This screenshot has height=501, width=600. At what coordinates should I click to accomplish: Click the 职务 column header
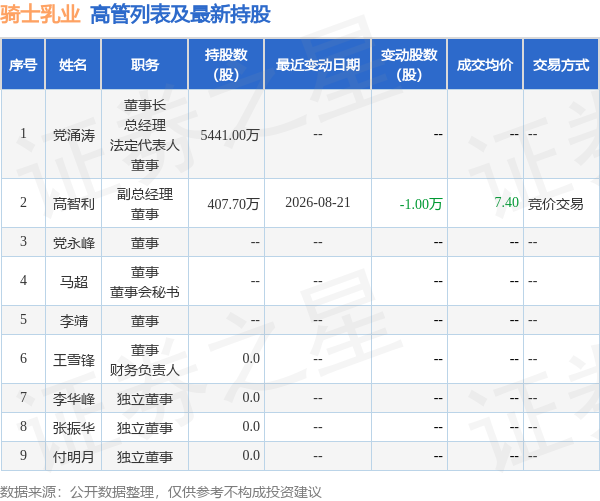tap(145, 64)
